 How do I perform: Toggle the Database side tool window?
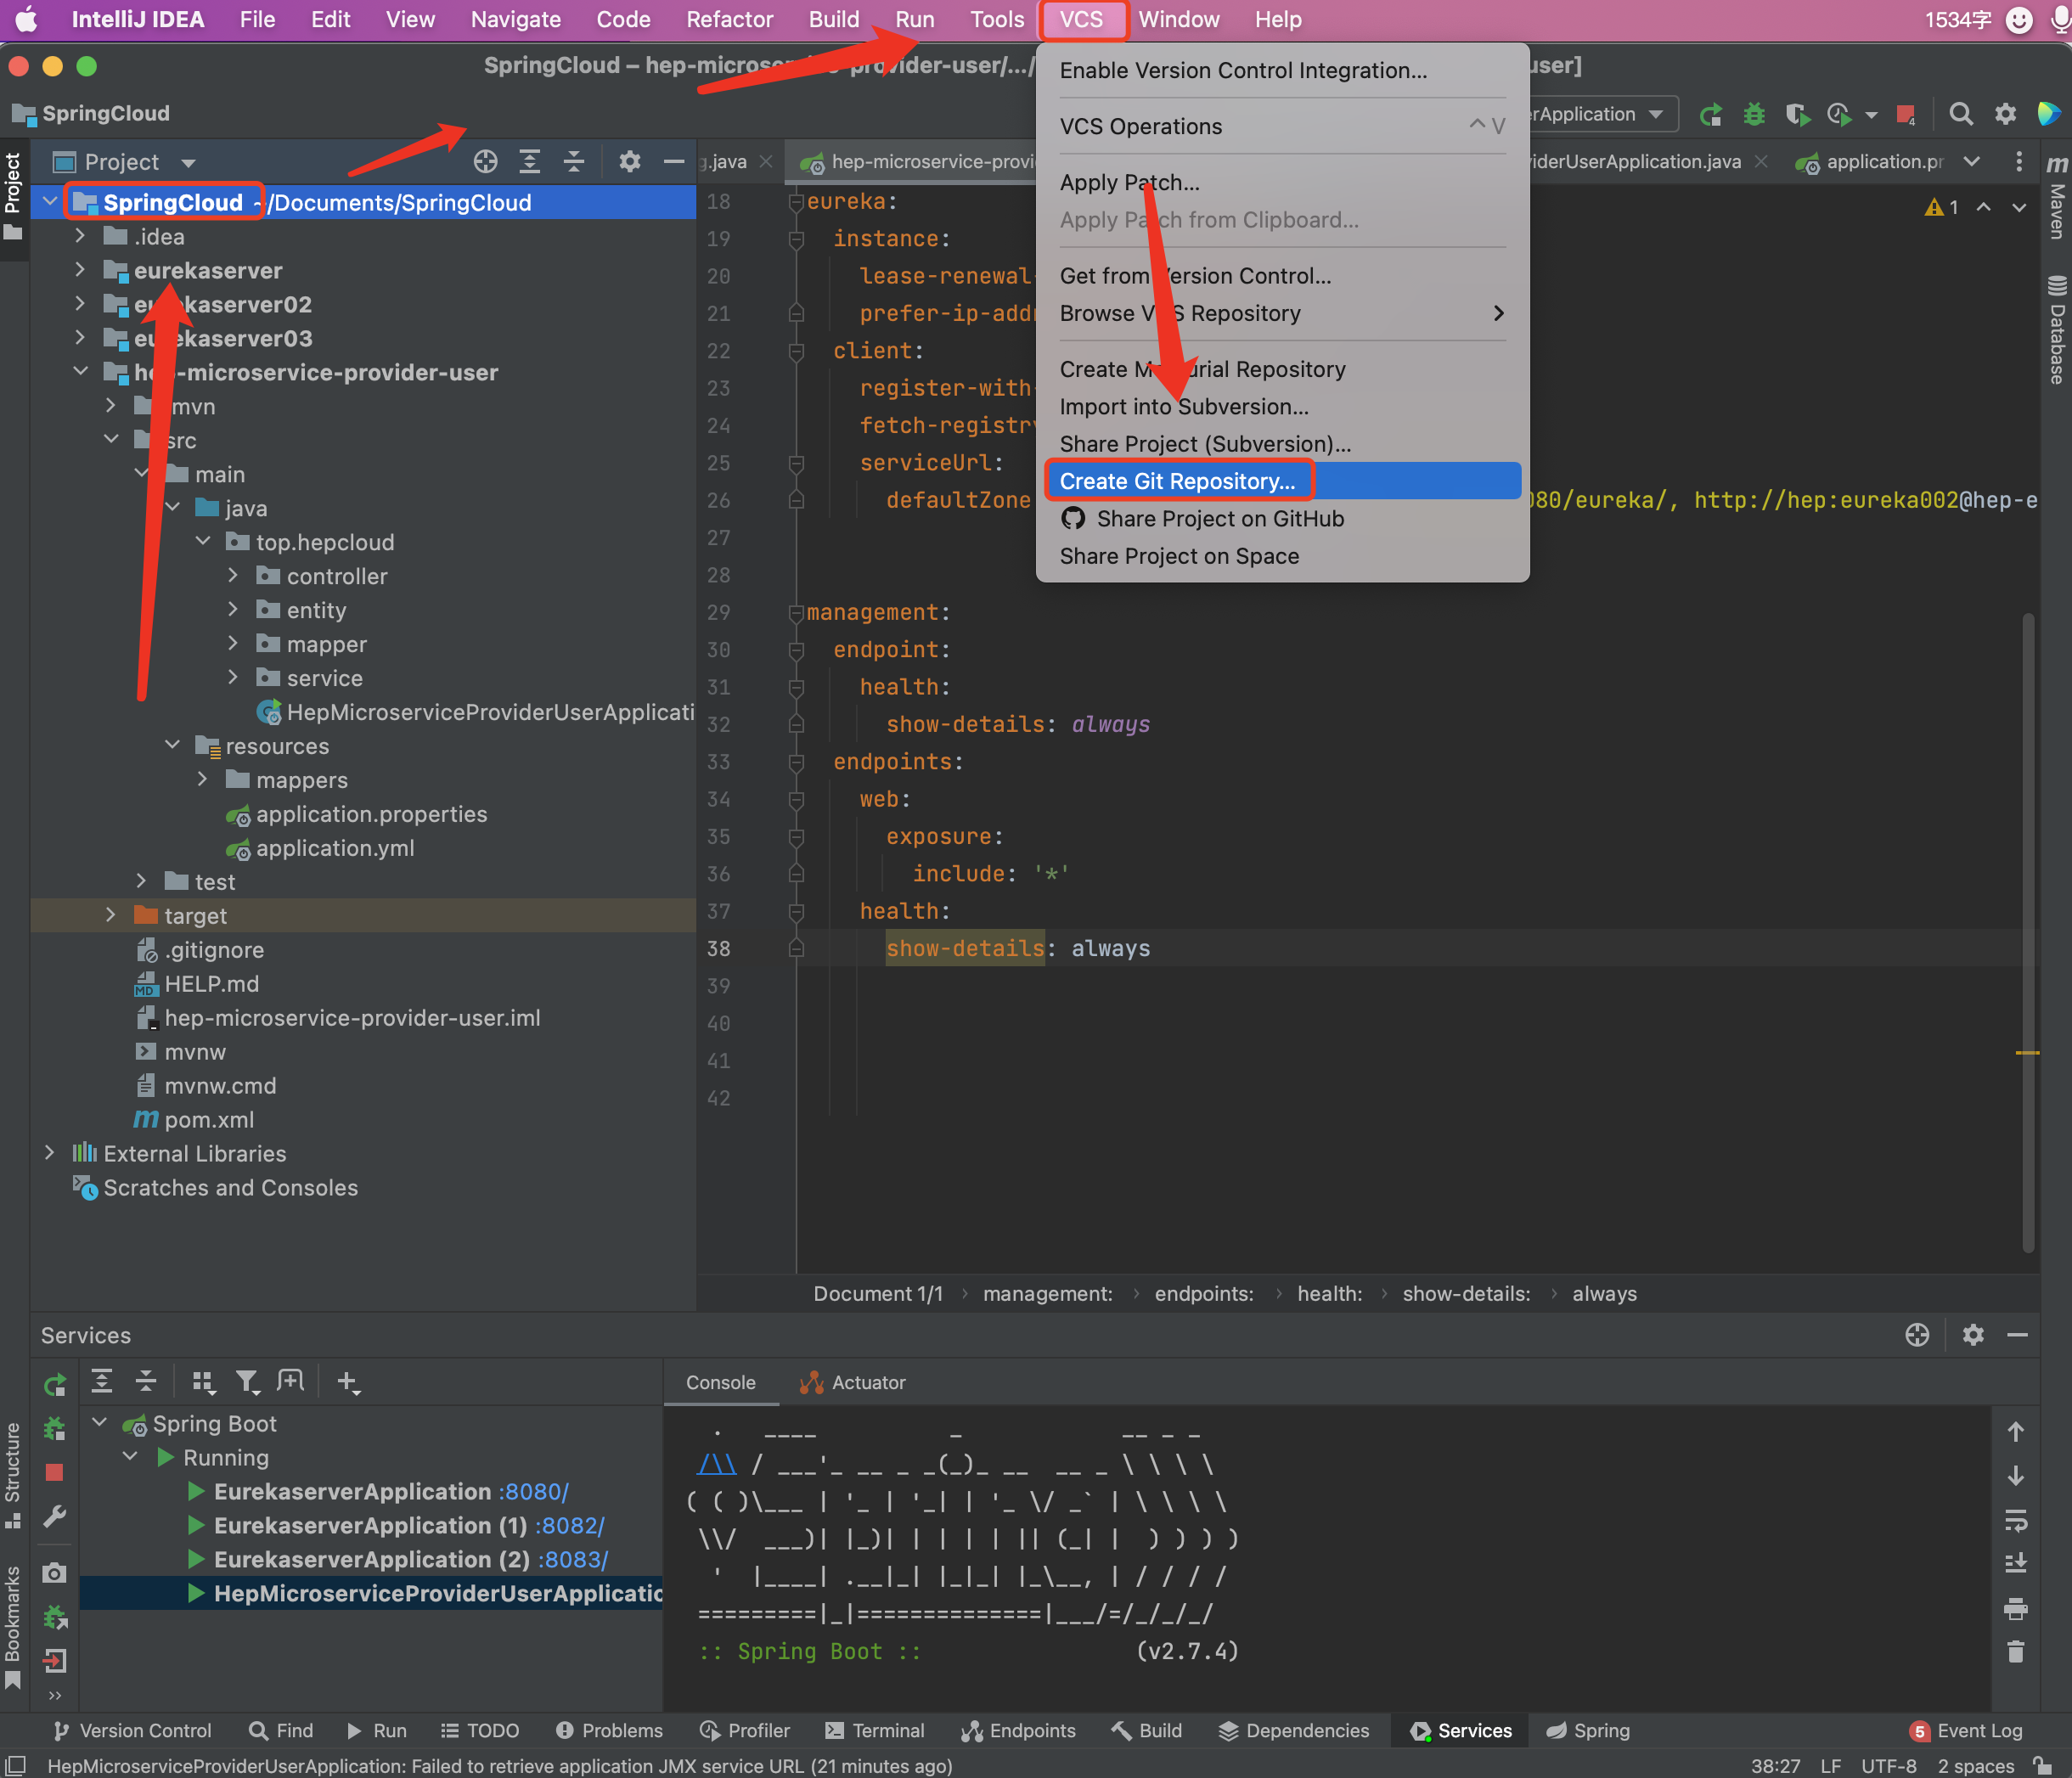tap(2056, 330)
